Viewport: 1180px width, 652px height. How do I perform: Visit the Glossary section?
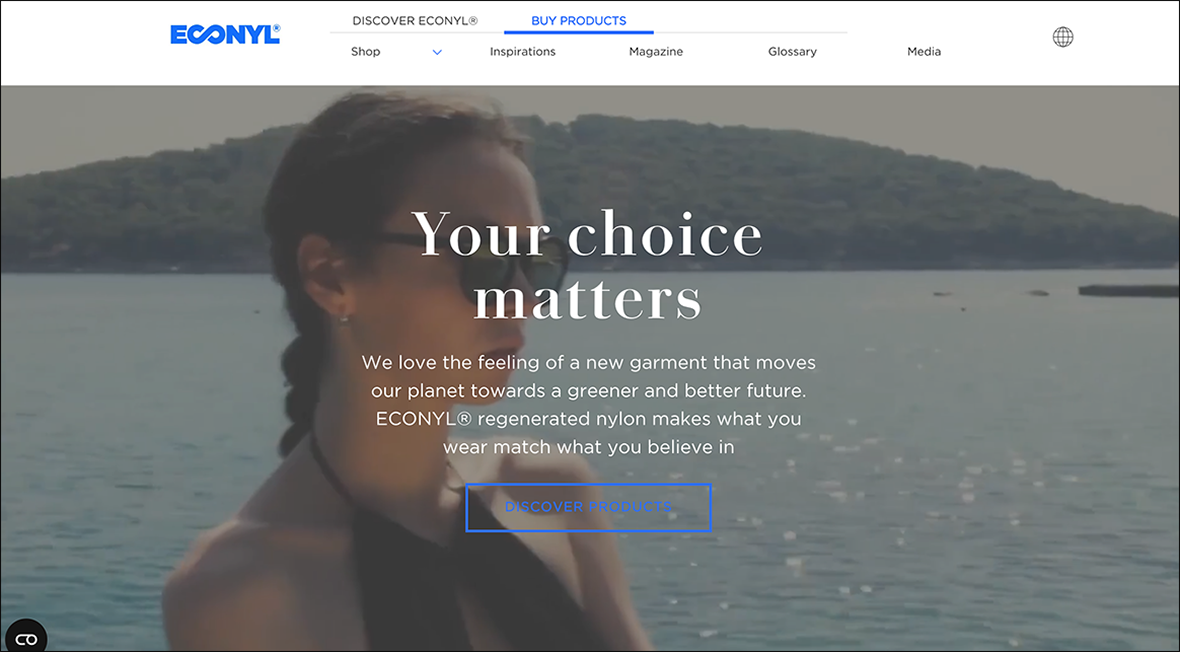[792, 51]
